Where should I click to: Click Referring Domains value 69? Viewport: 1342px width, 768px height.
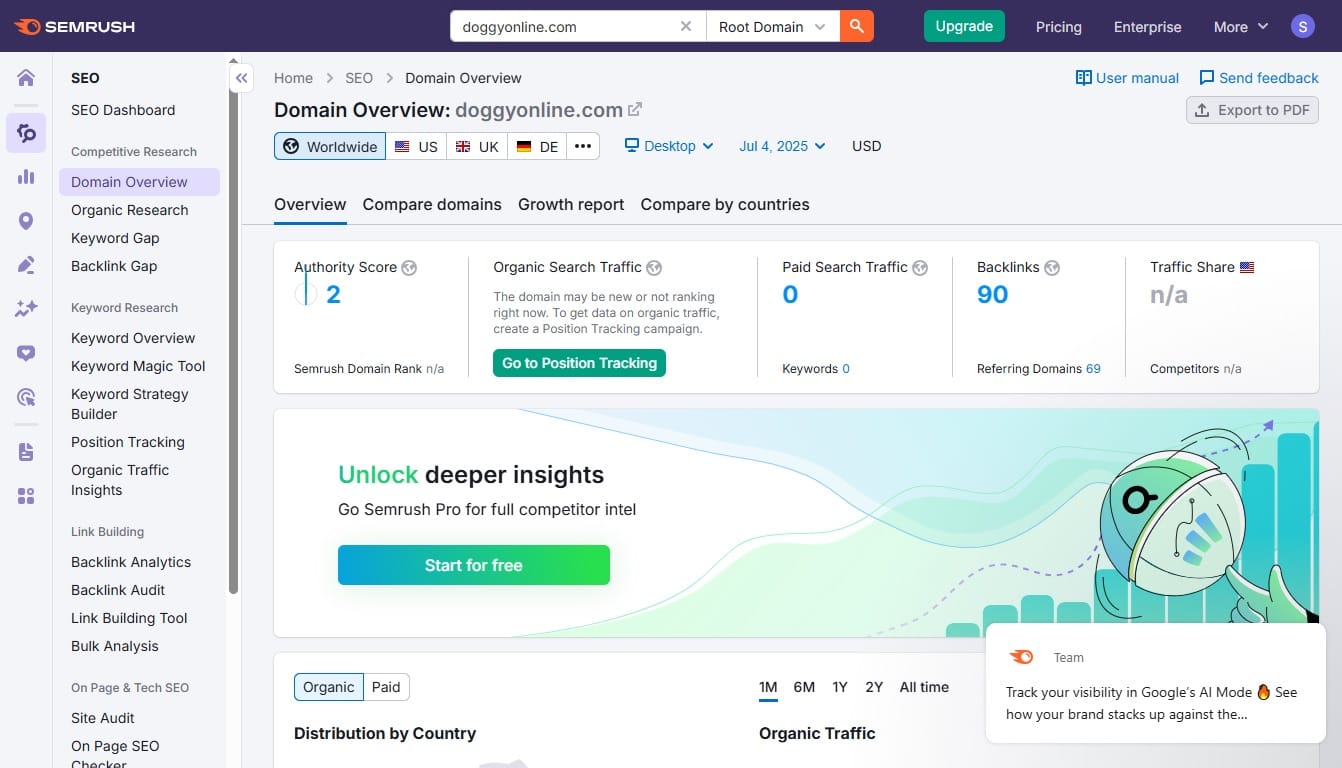click(1093, 369)
